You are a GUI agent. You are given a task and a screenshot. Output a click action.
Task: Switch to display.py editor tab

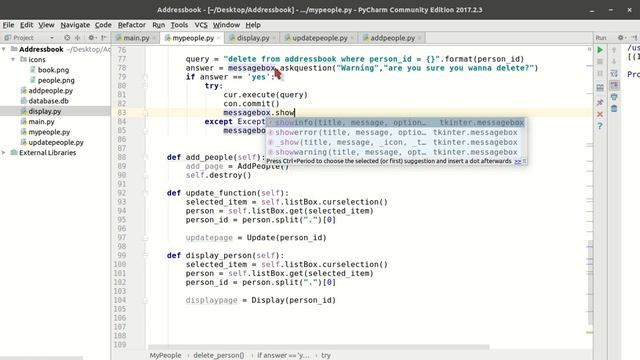[x=253, y=38]
